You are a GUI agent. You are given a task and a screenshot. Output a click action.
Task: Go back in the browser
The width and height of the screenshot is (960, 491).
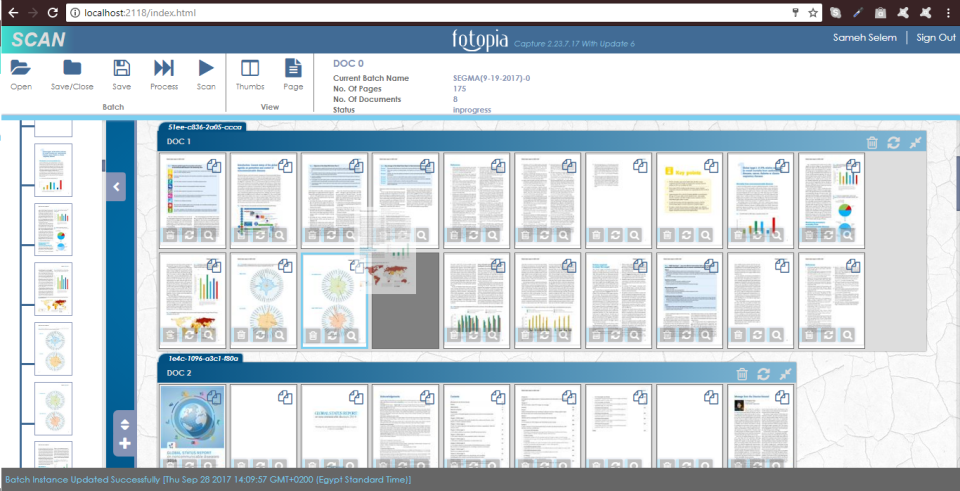[x=13, y=12]
